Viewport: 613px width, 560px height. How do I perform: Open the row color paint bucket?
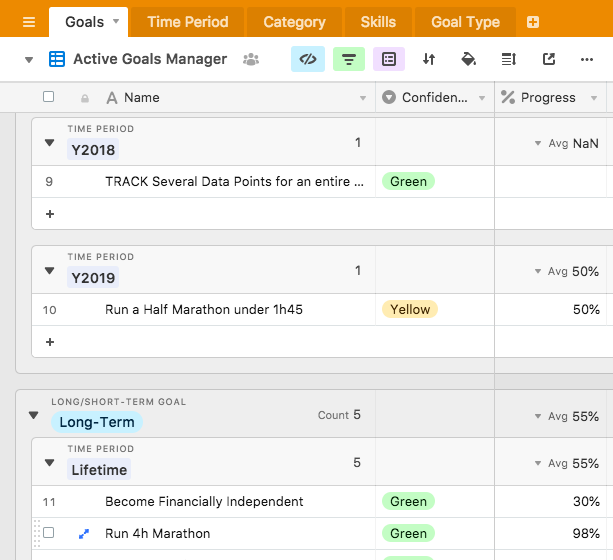[x=468, y=59]
